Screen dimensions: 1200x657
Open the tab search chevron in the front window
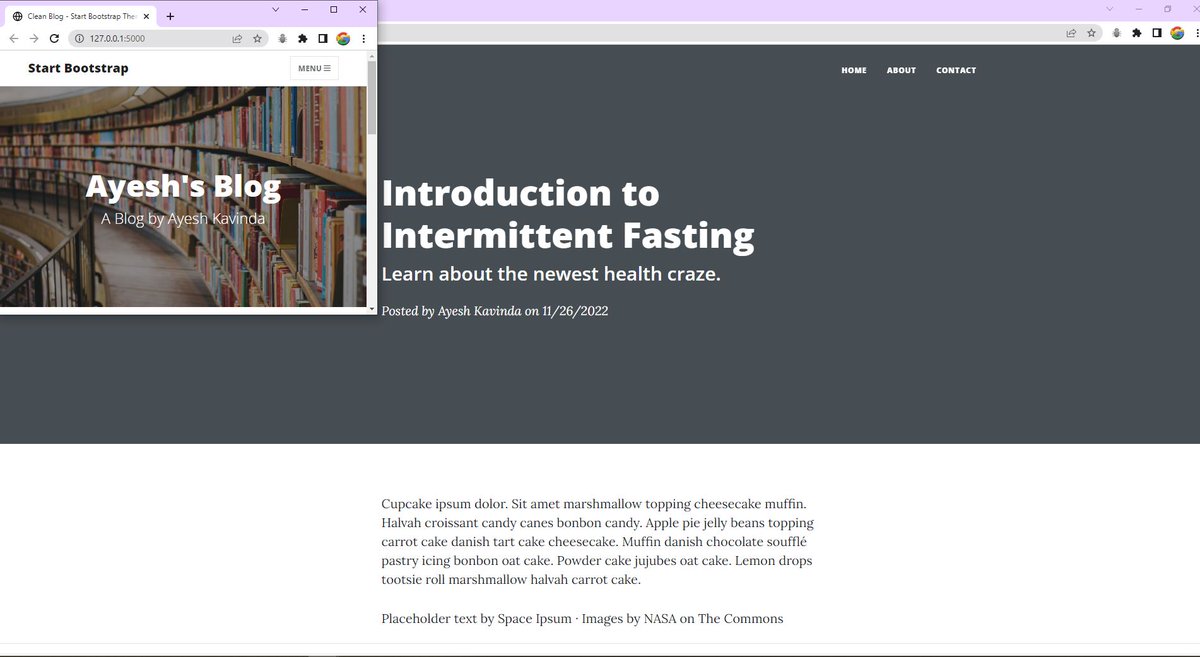(x=276, y=9)
